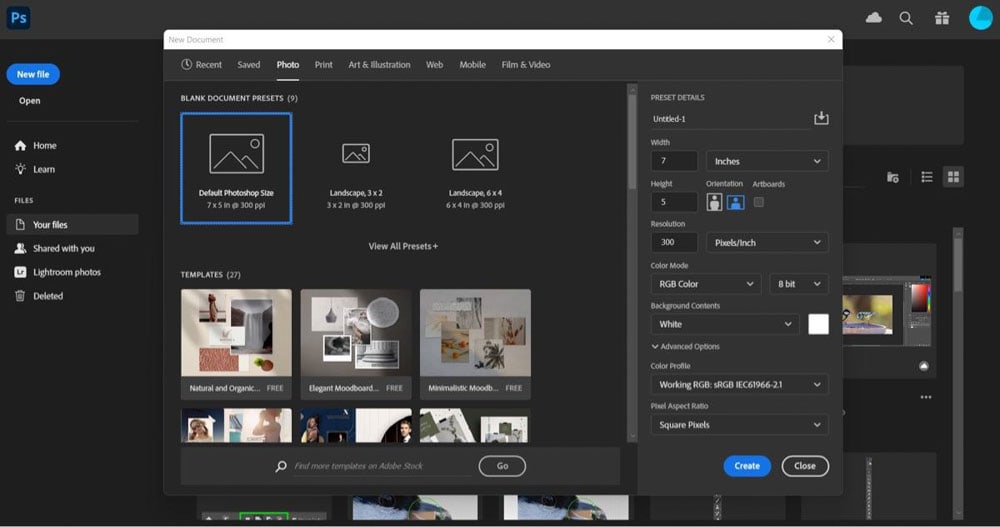Switch to the Mobile tab

[x=473, y=64]
